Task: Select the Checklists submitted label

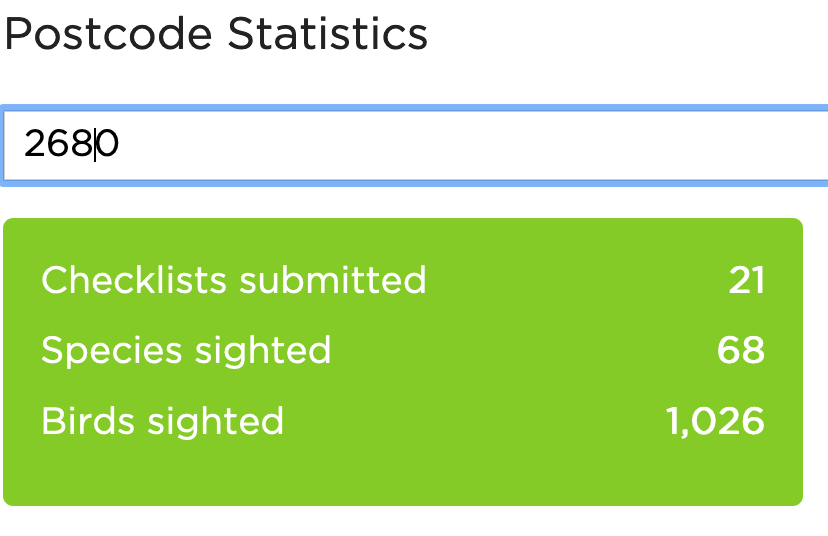Action: pos(234,280)
